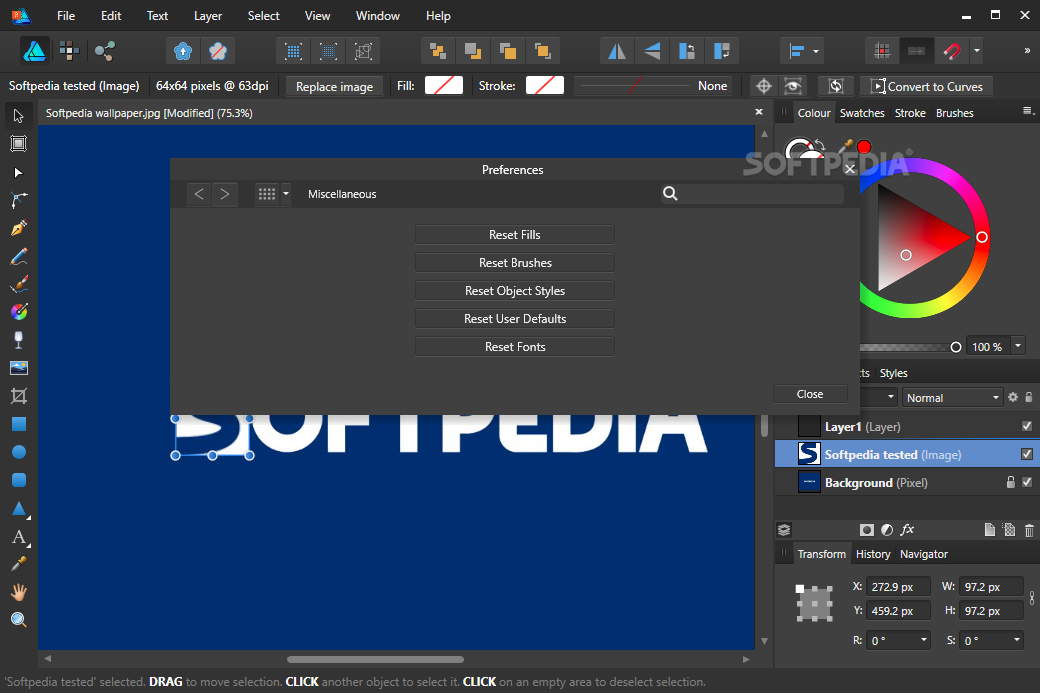Unlock the Background layer padlock
1040x693 pixels.
tap(1011, 482)
